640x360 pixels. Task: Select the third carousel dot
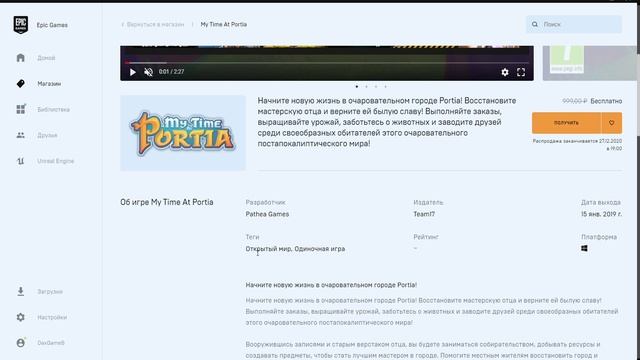click(376, 87)
